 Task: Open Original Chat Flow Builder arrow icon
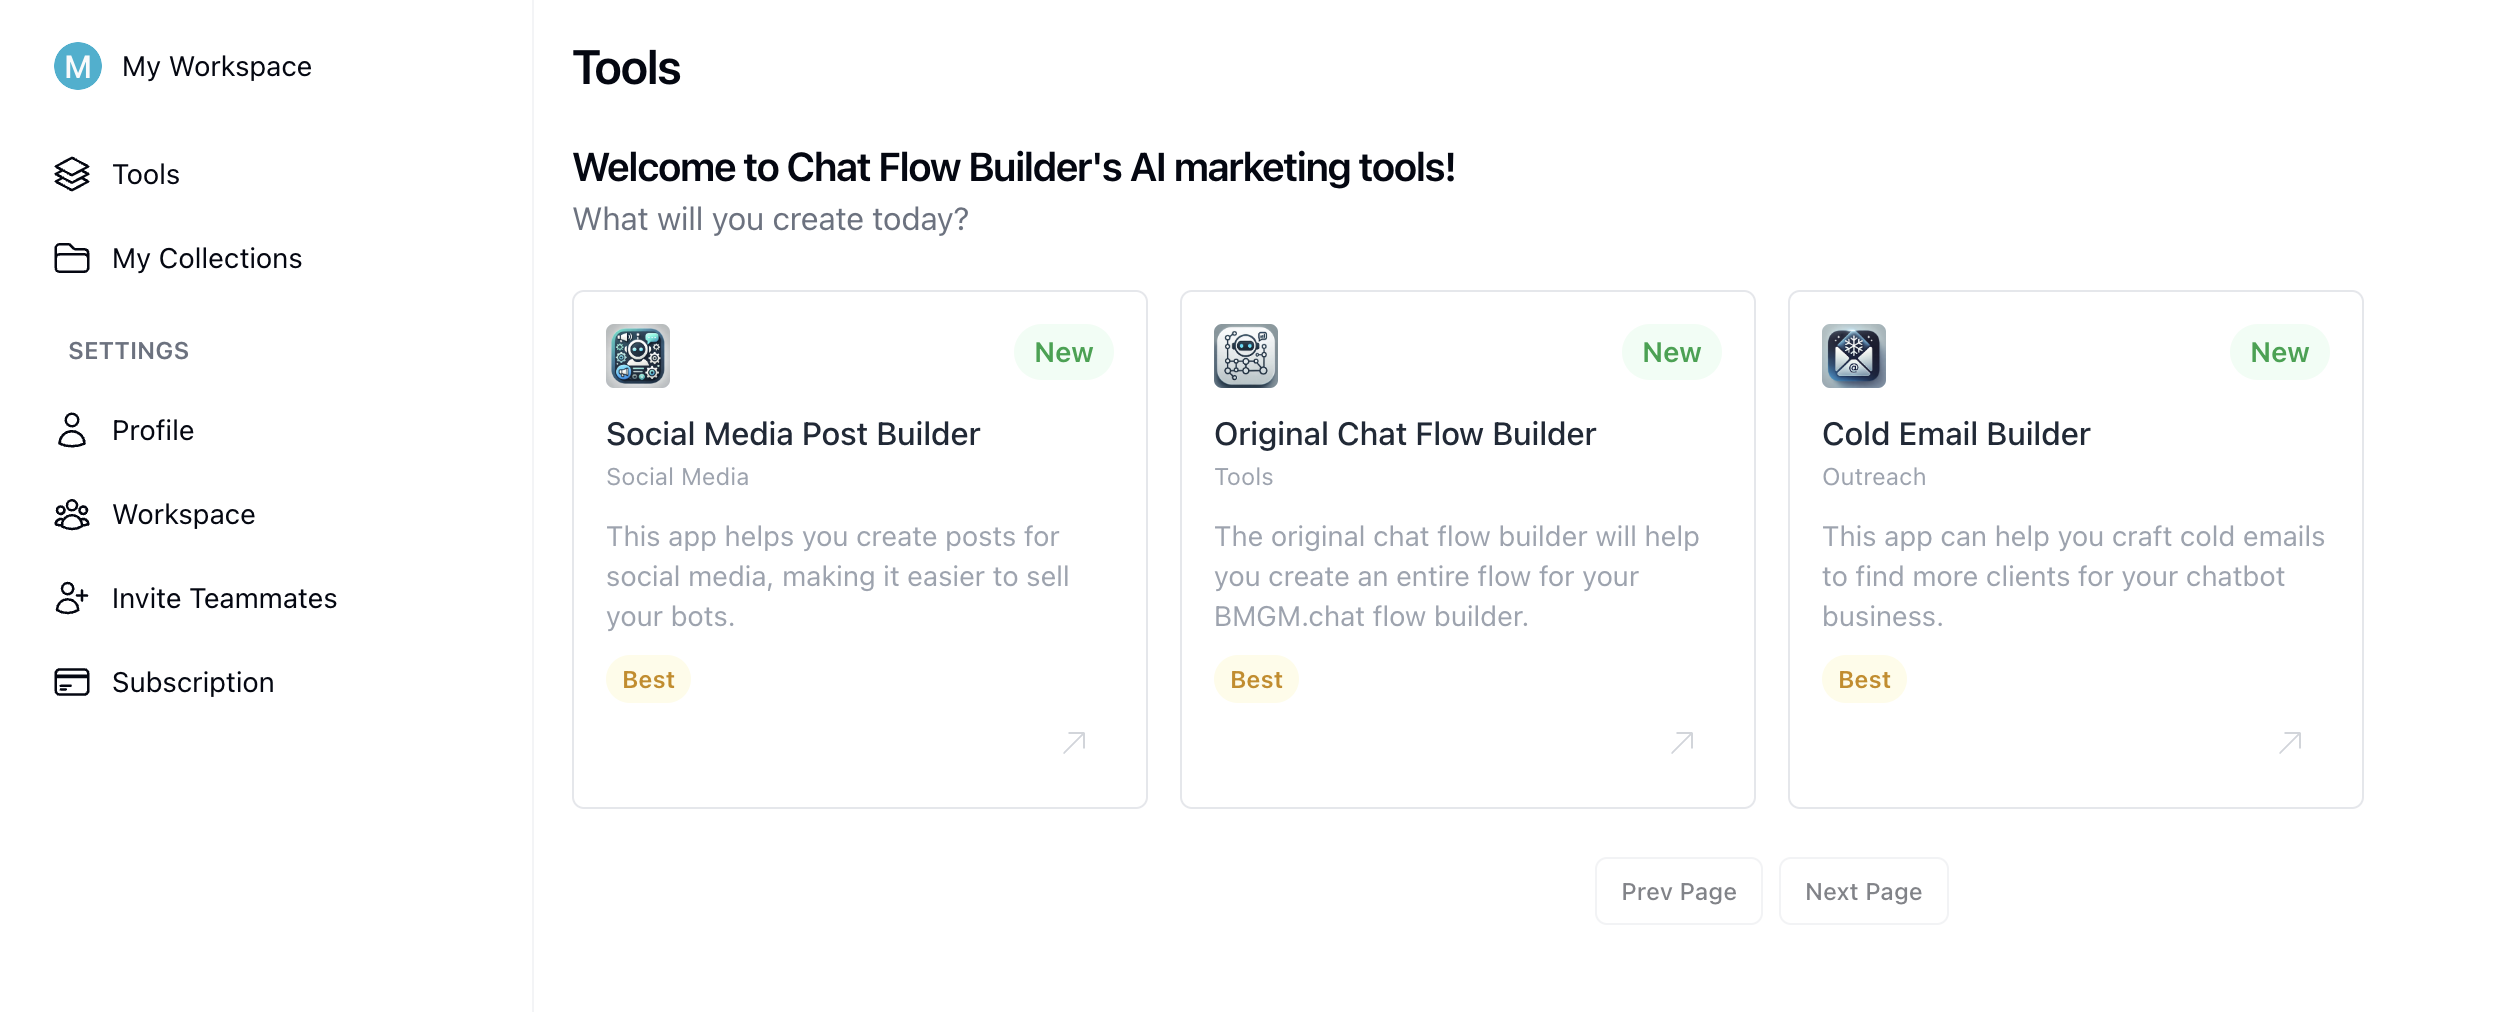1682,742
